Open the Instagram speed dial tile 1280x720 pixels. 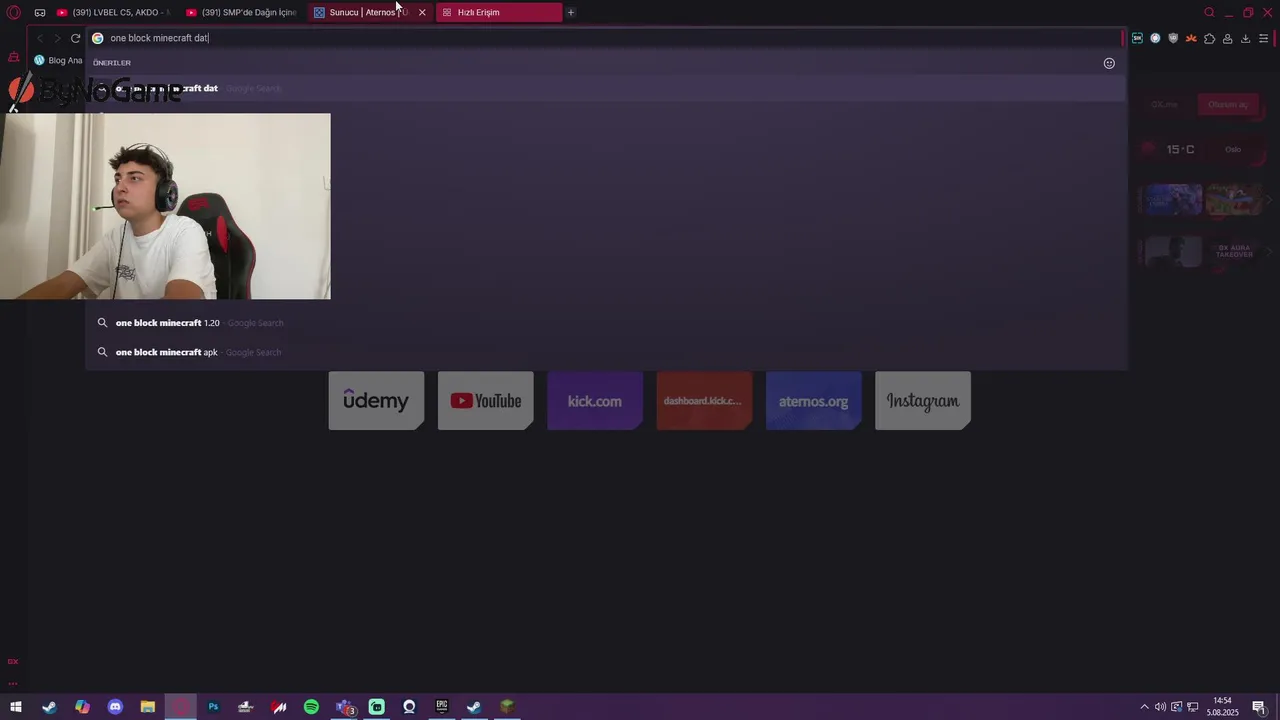click(923, 401)
